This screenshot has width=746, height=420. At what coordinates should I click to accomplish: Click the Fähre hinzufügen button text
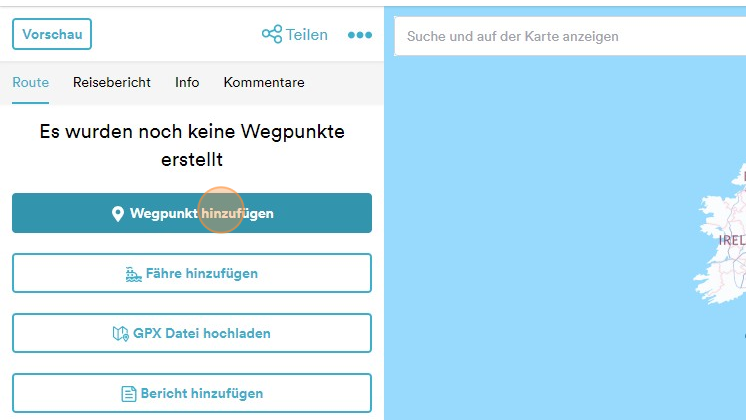pyautogui.click(x=202, y=274)
